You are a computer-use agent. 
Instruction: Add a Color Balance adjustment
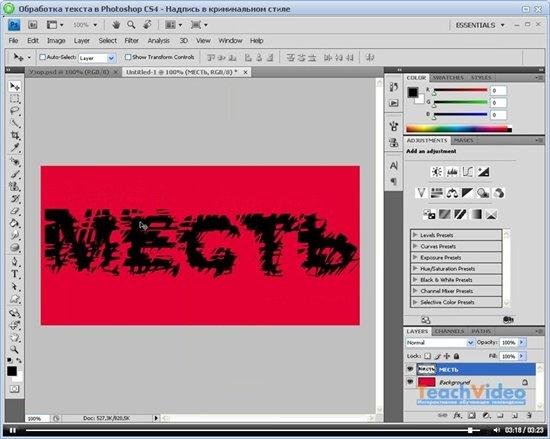[x=452, y=193]
